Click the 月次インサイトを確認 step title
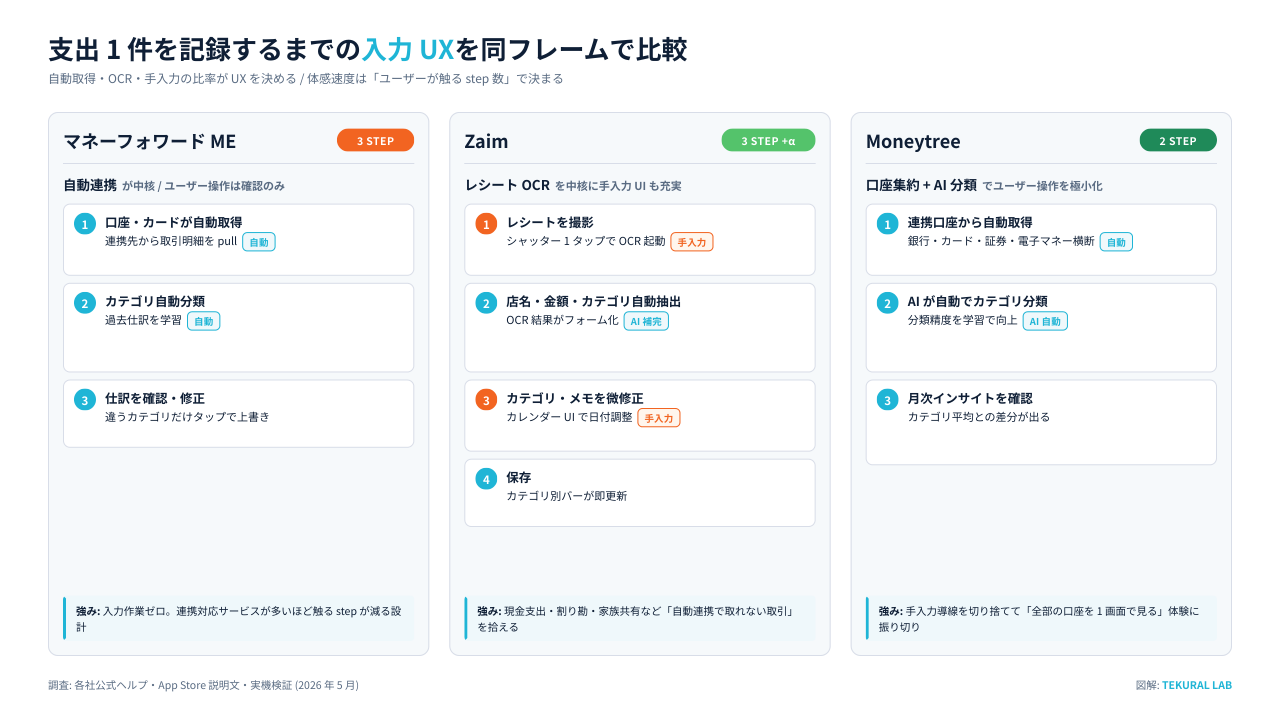Image resolution: width=1280 pixels, height=720 pixels. tap(970, 398)
